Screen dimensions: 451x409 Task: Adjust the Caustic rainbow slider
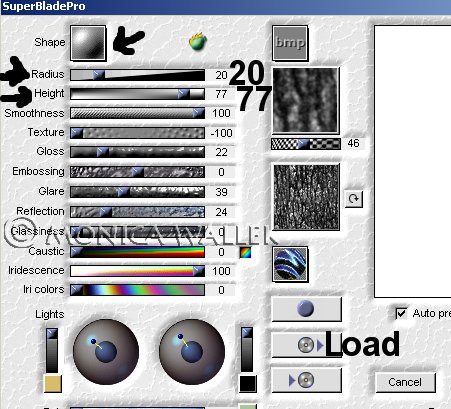point(137,252)
